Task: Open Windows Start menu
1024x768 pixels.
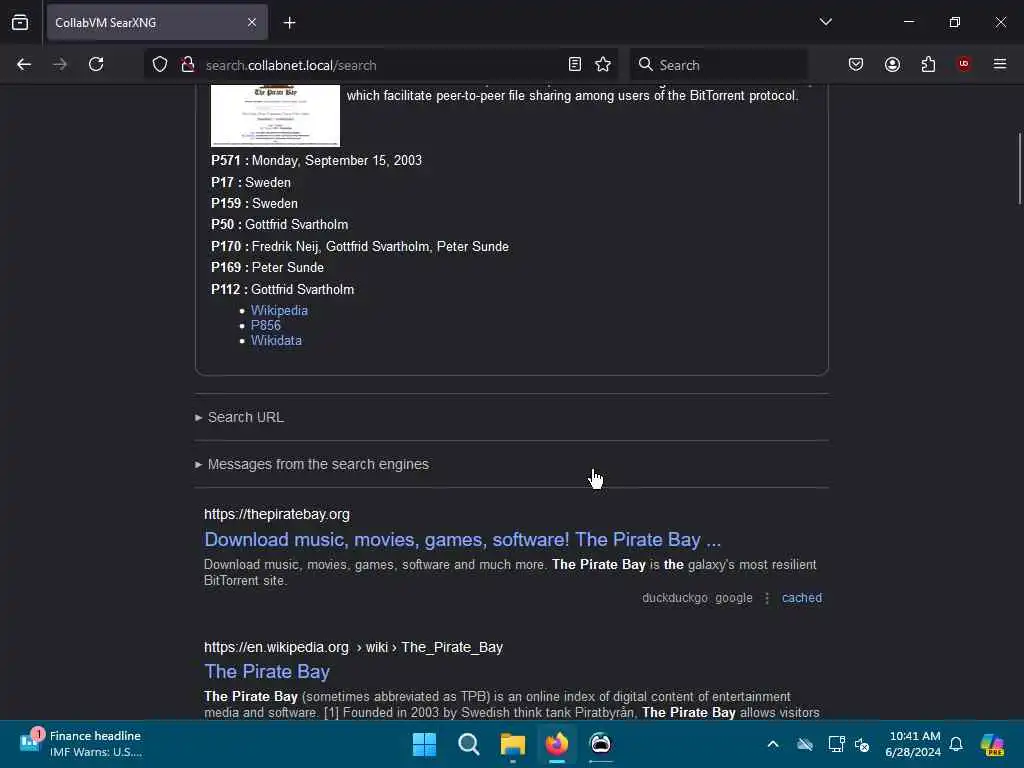Action: click(424, 744)
